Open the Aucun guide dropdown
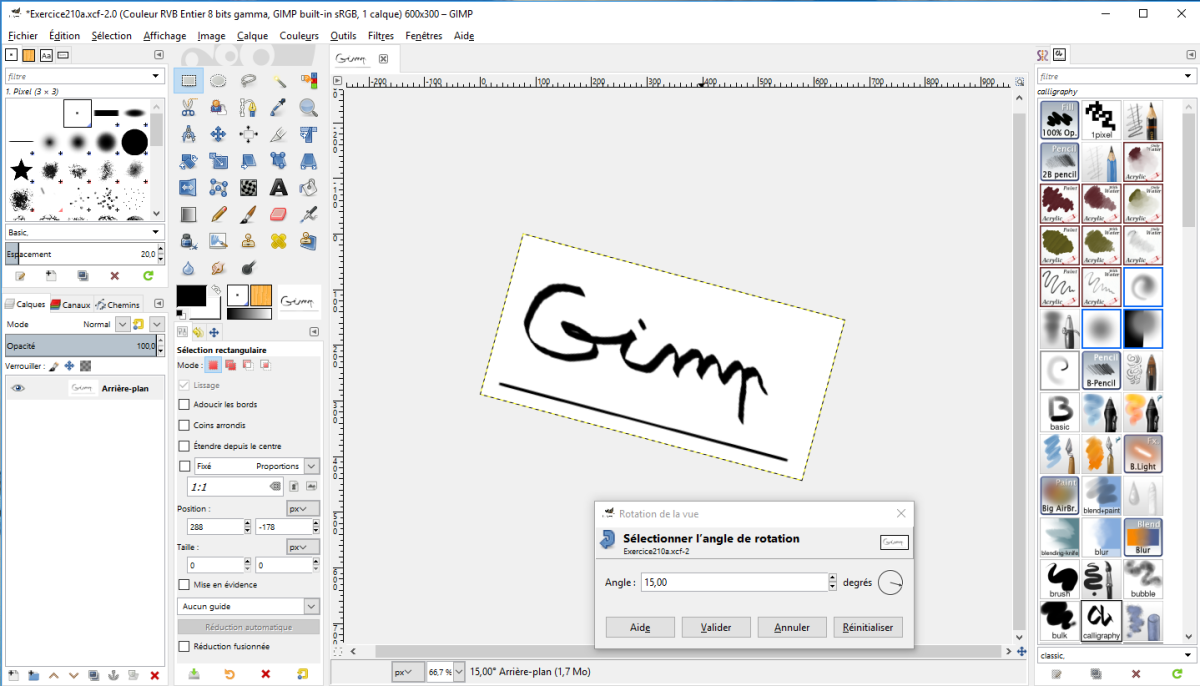1200x686 pixels. point(248,606)
